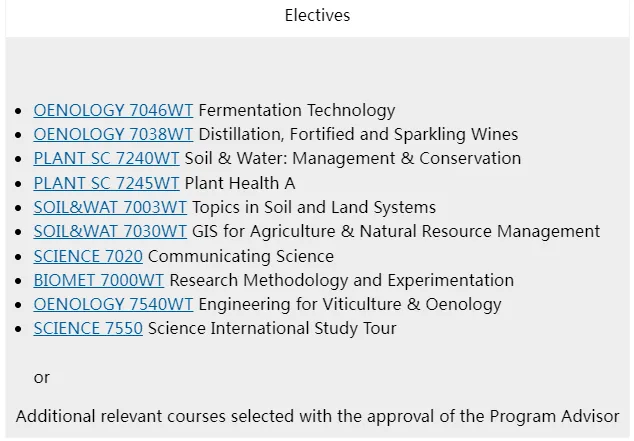Click the Additional relevant courses sentence
The width and height of the screenshot is (634, 441).
coord(317,416)
